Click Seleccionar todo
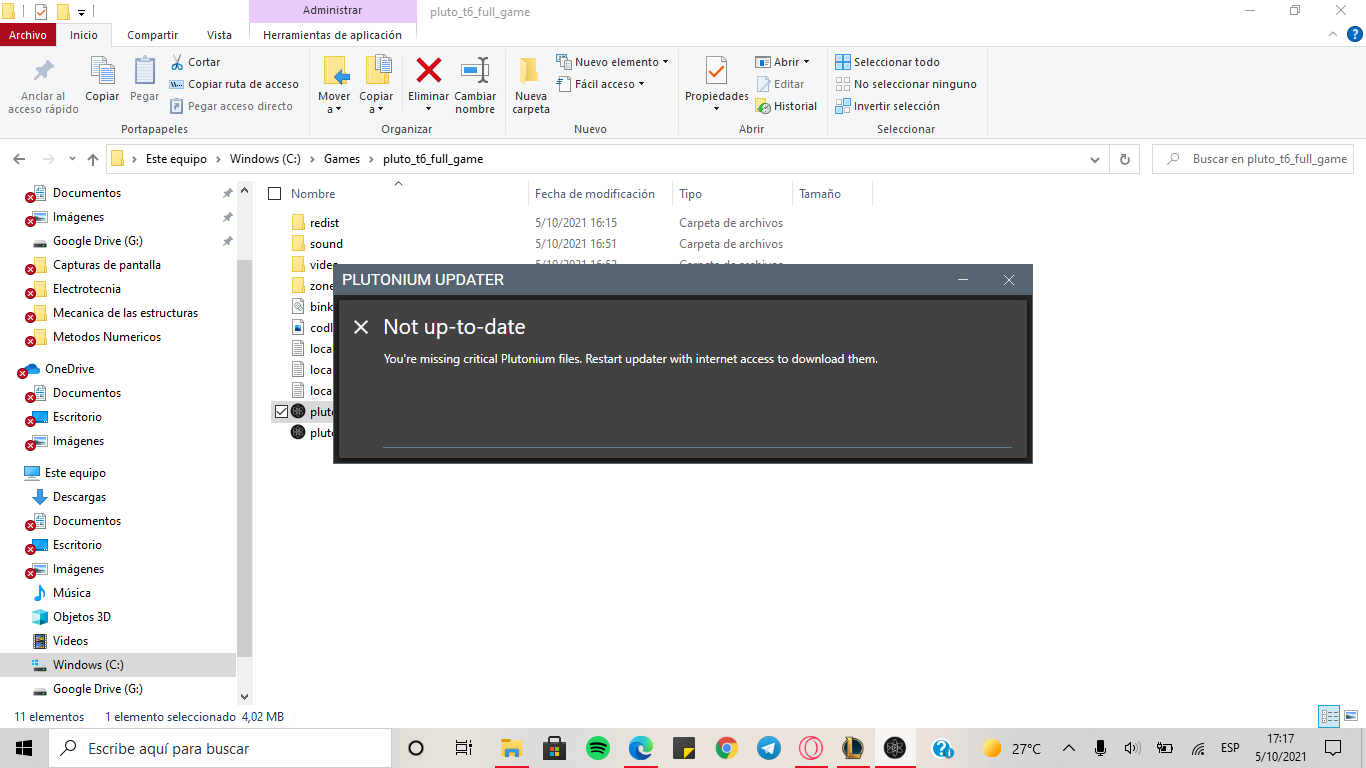This screenshot has width=1366, height=768. [888, 62]
